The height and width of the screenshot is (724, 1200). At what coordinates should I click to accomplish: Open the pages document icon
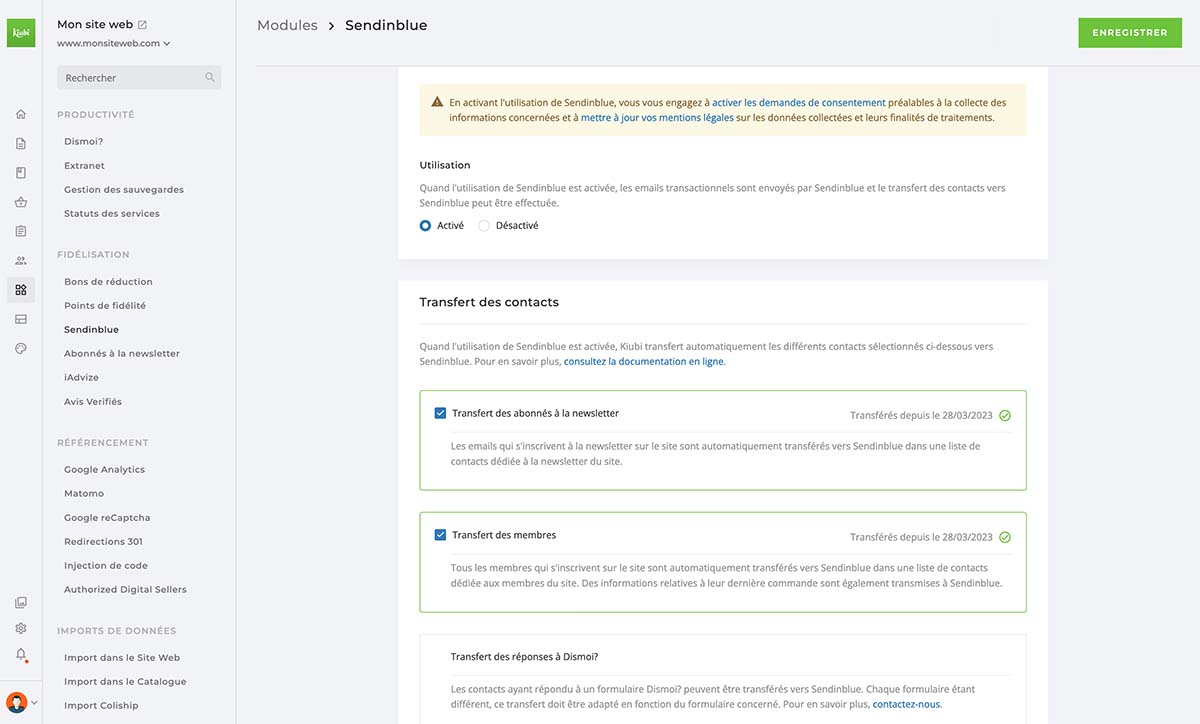tap(21, 143)
